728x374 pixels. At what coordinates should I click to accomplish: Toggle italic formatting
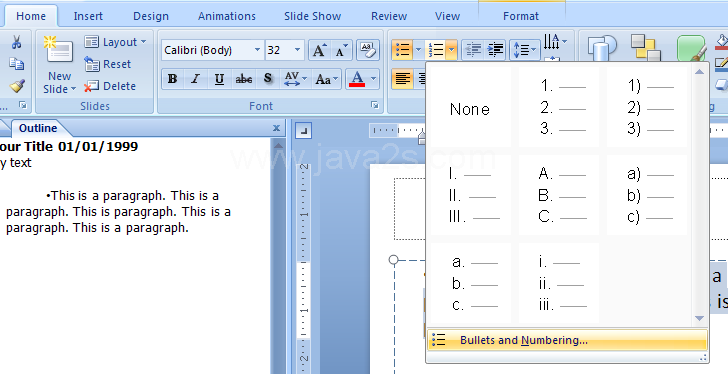pyautogui.click(x=196, y=79)
